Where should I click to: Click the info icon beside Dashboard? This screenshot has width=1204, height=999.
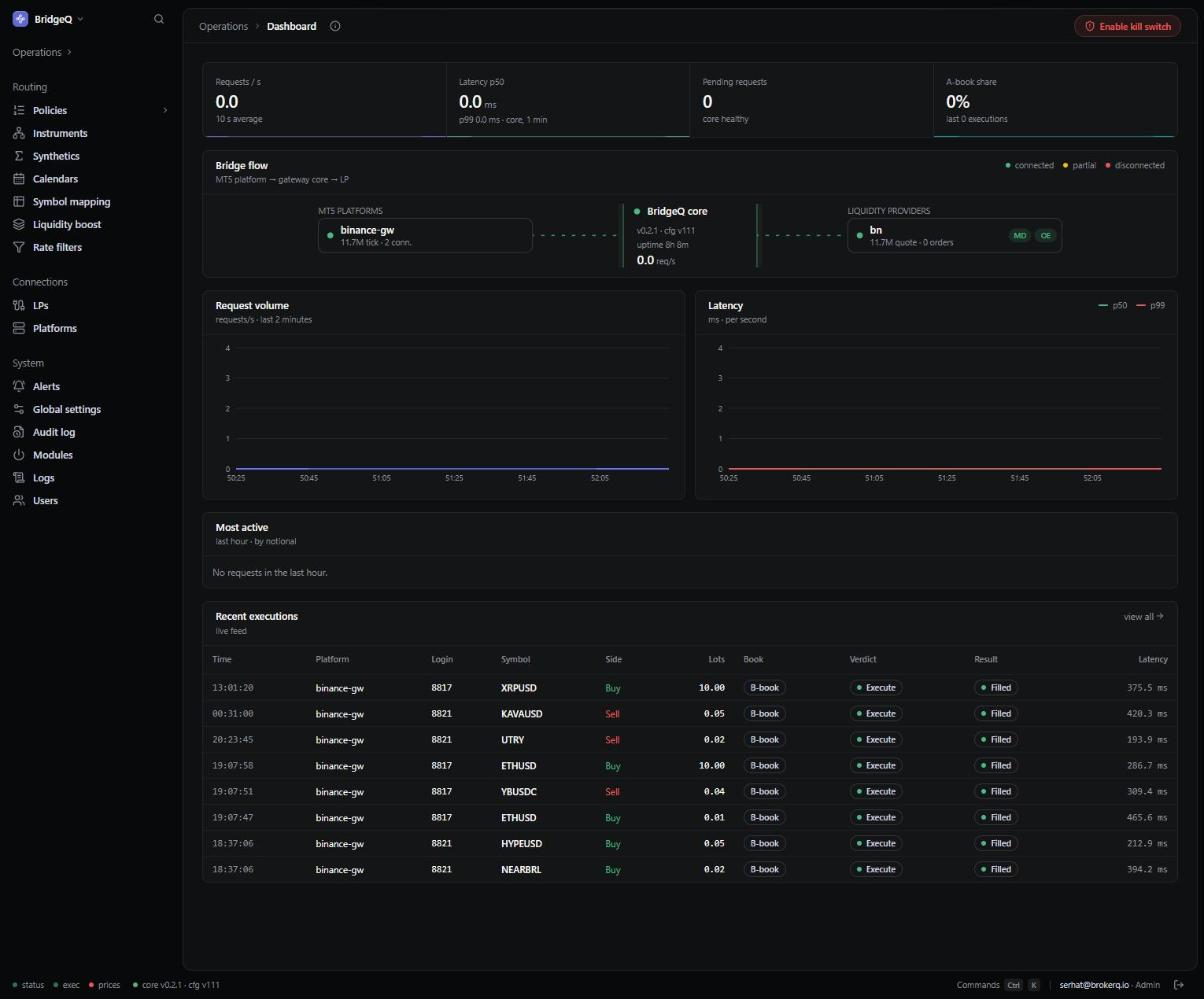(335, 26)
